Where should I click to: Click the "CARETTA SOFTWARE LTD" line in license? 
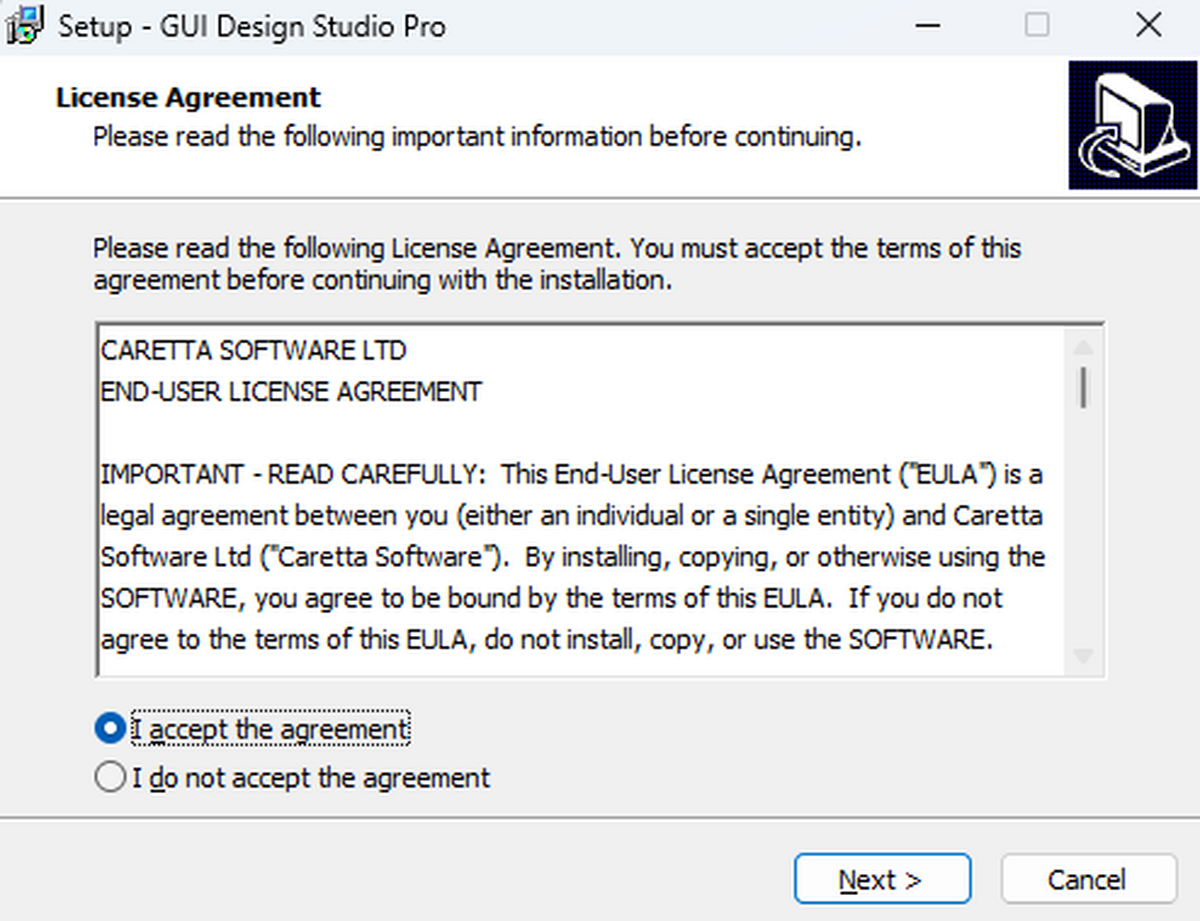[x=254, y=351]
